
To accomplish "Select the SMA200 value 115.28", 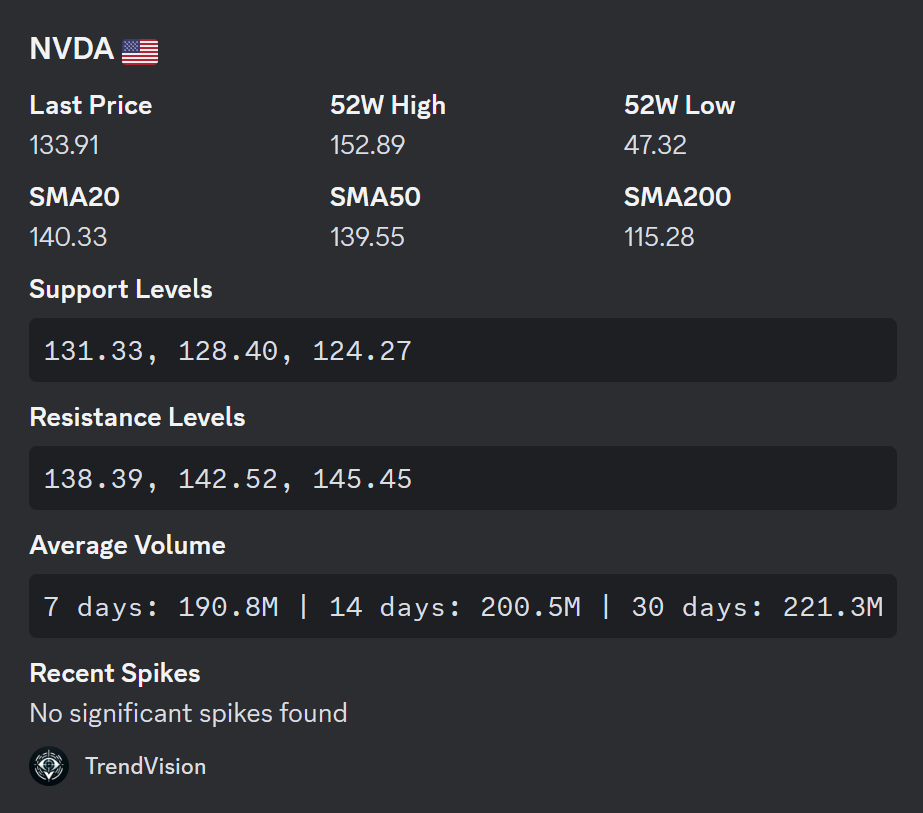I will (x=659, y=237).
